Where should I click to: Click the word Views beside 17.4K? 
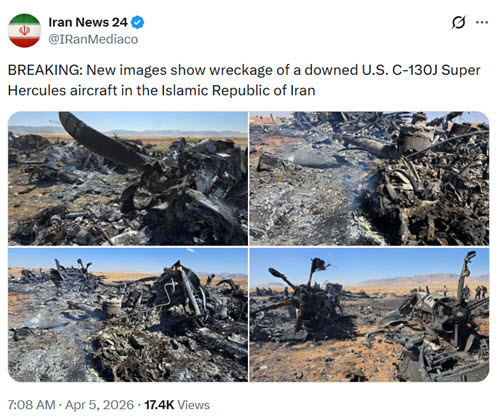(193, 405)
